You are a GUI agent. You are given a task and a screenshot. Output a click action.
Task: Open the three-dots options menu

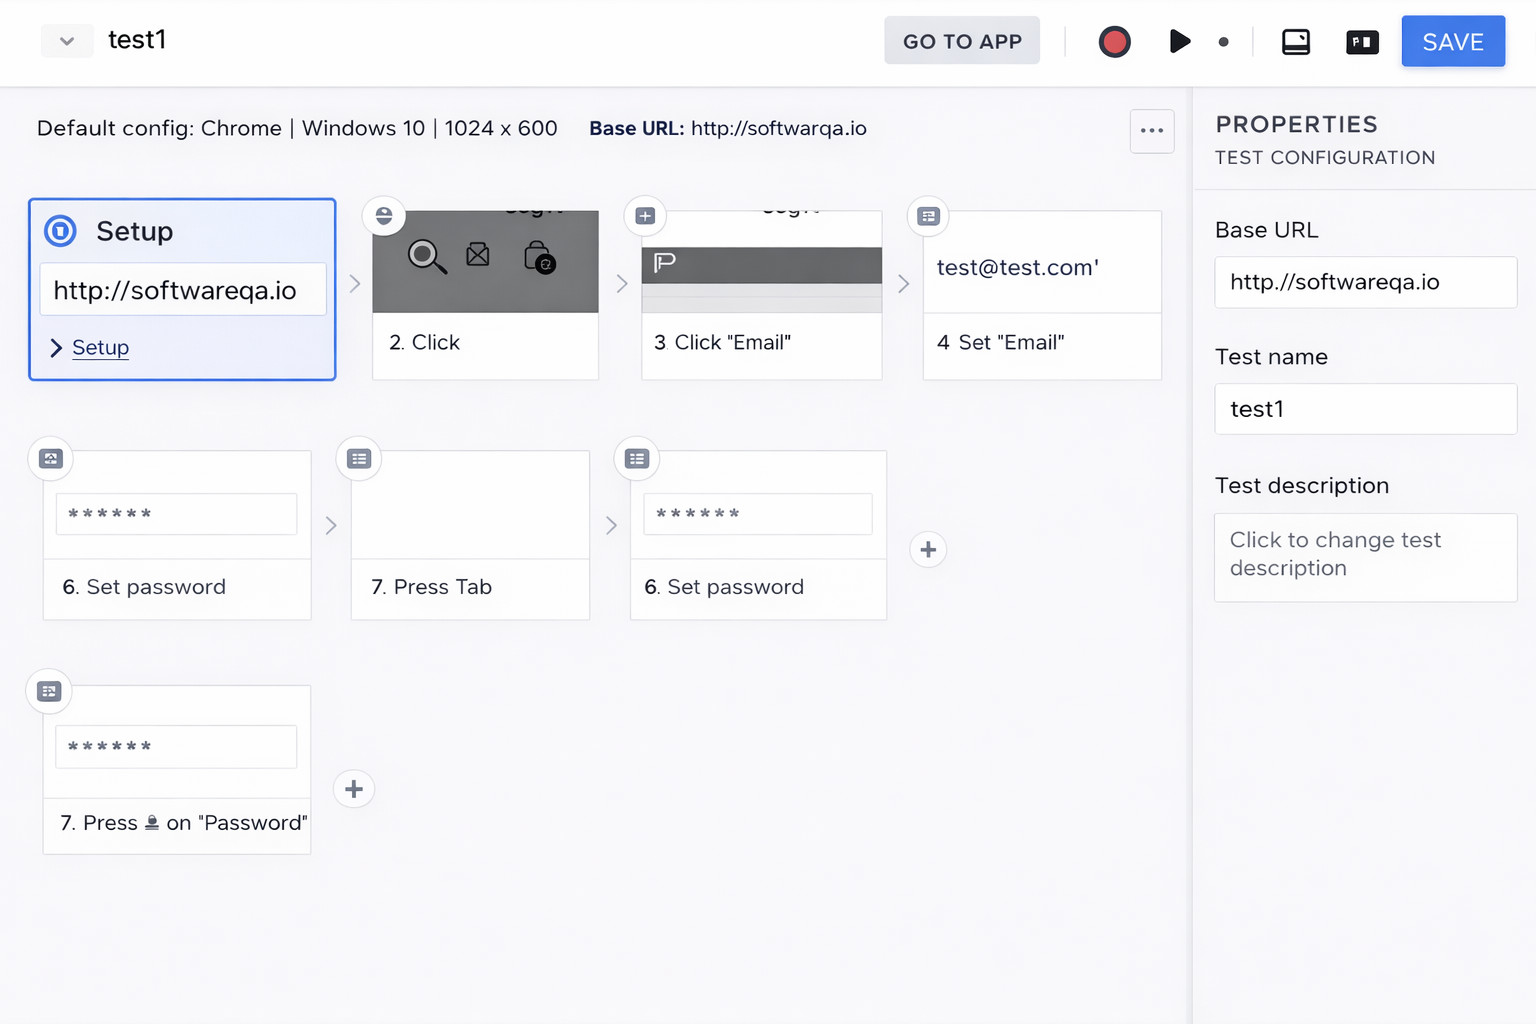tap(1151, 131)
